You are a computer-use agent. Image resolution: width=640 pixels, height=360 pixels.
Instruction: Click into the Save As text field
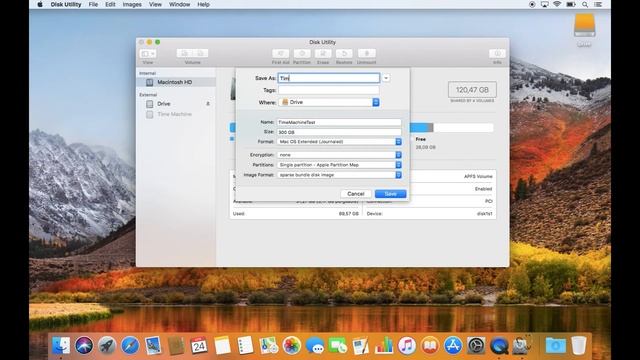[x=329, y=78]
